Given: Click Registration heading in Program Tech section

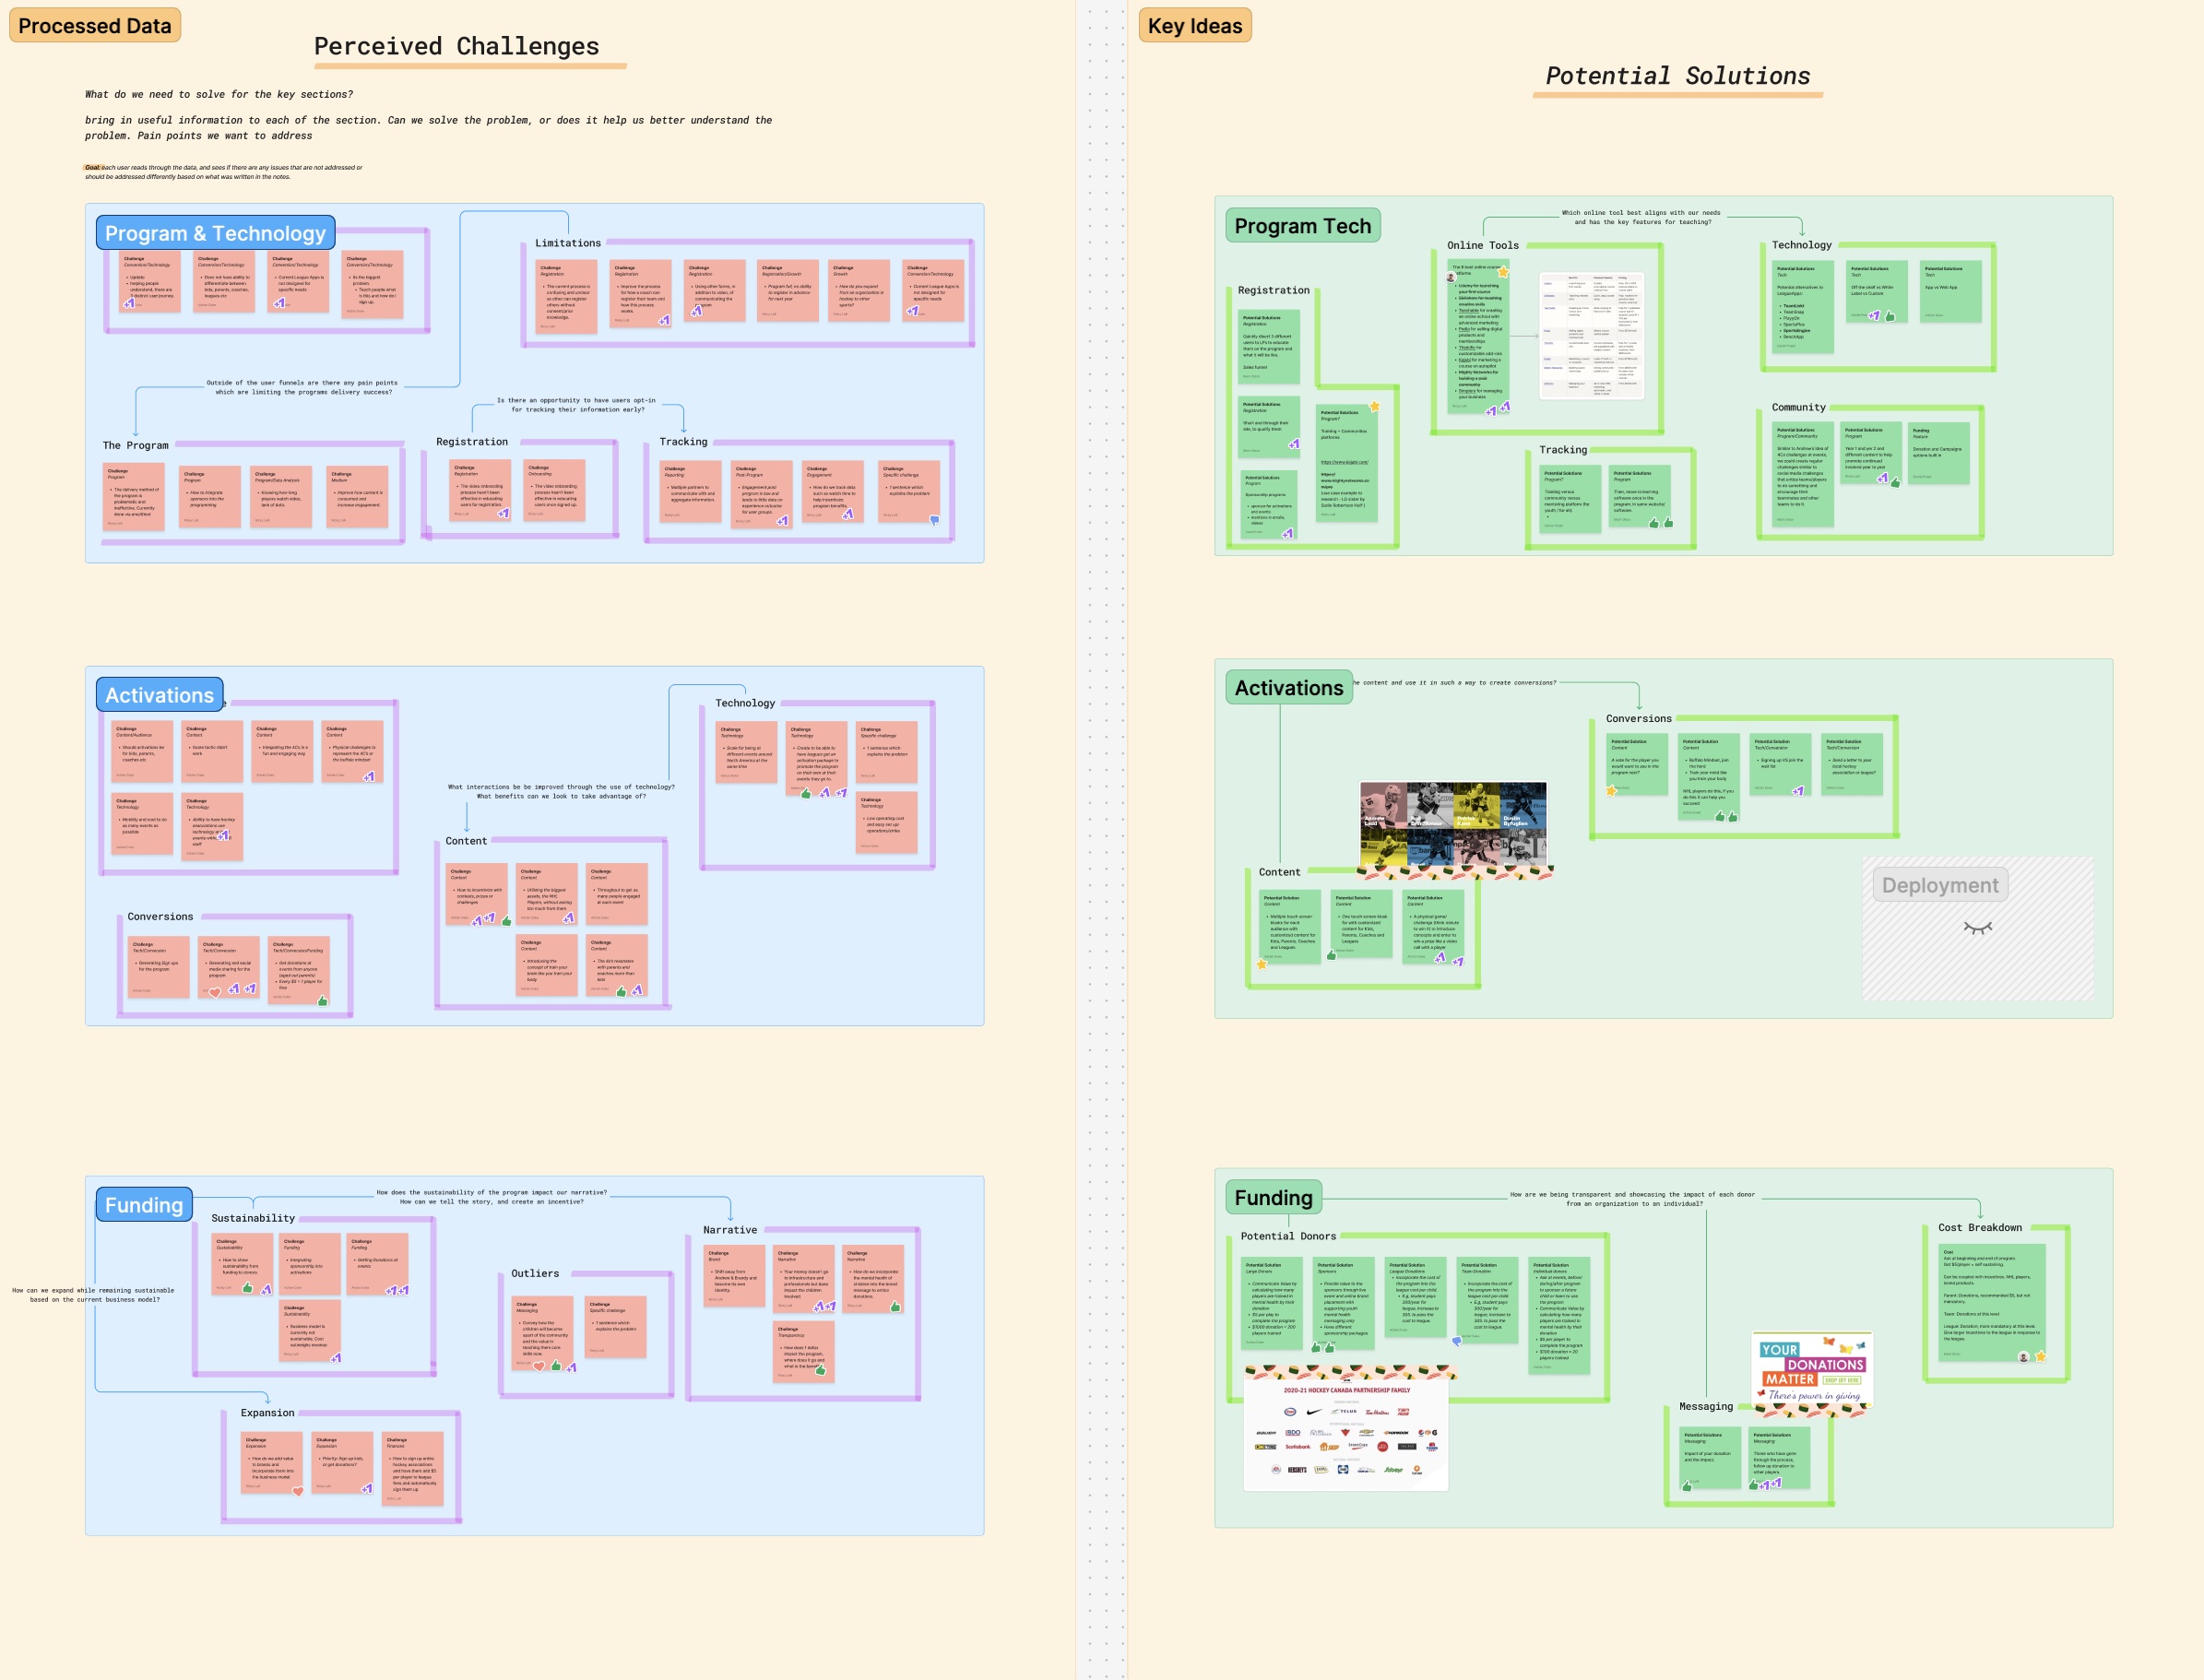Looking at the screenshot, I should coord(1273,290).
